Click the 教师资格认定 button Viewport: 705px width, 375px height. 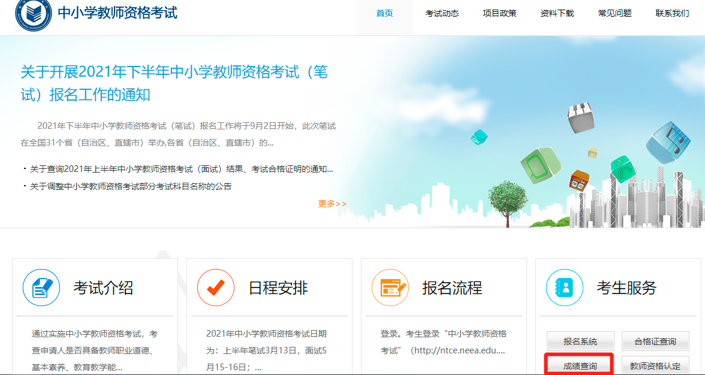click(x=655, y=366)
